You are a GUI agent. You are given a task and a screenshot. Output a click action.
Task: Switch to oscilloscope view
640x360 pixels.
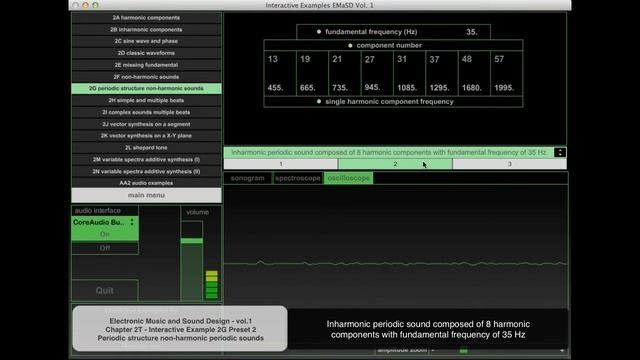tap(349, 178)
